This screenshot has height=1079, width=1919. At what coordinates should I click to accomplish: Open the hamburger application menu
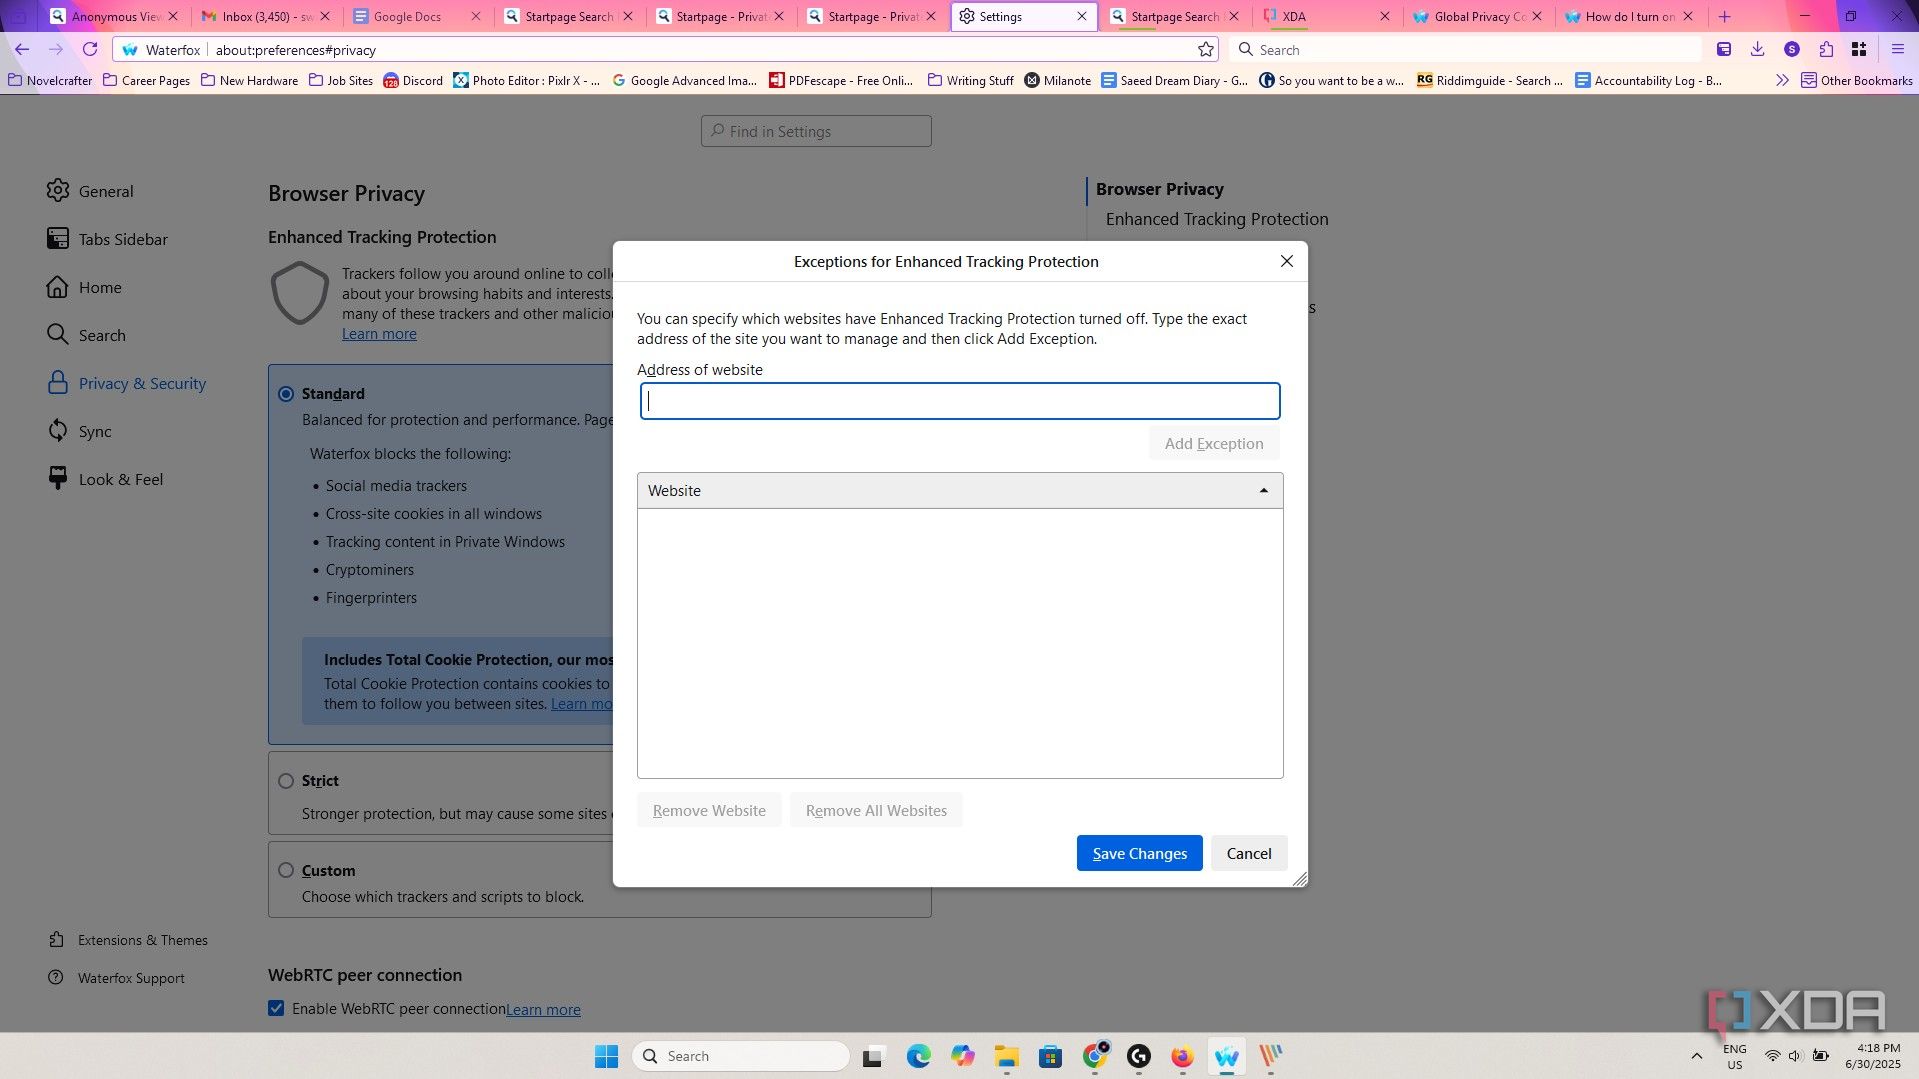(1897, 49)
